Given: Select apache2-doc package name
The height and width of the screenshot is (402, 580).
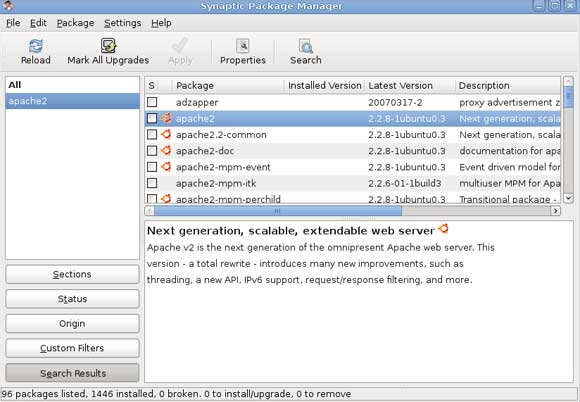Looking at the screenshot, I should (x=205, y=151).
